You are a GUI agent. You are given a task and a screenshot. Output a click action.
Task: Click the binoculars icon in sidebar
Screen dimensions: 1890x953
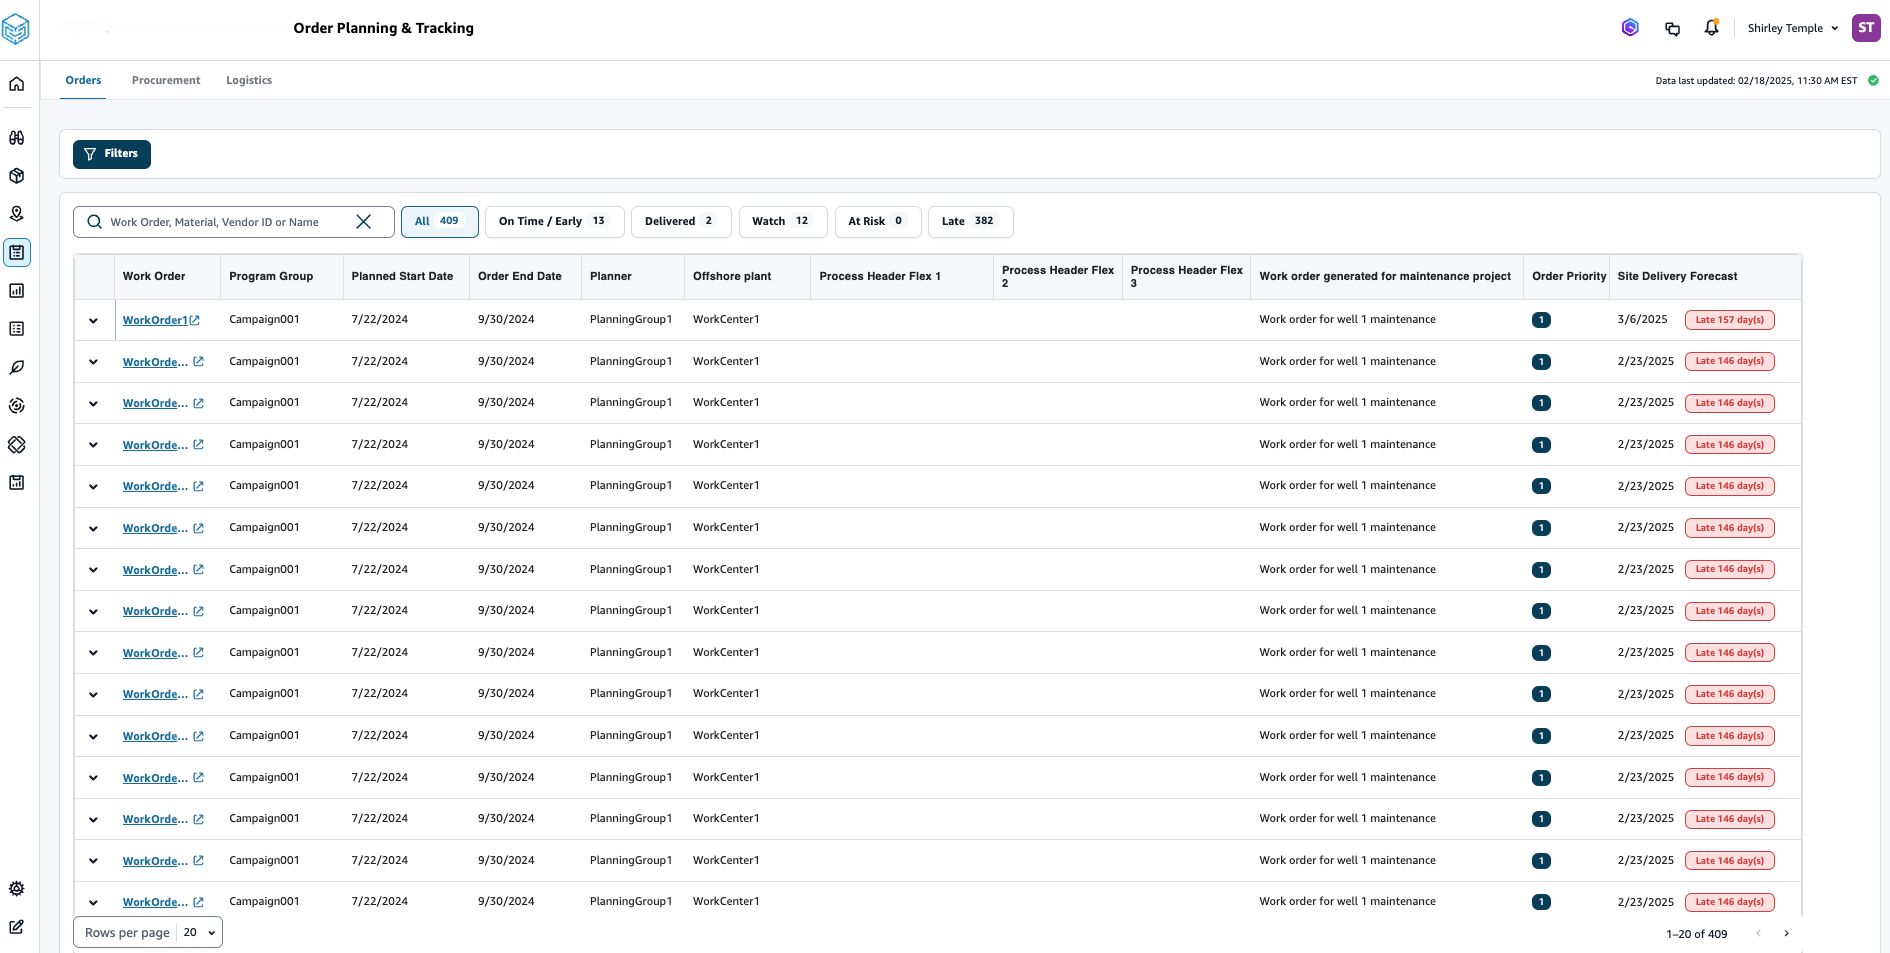17,138
